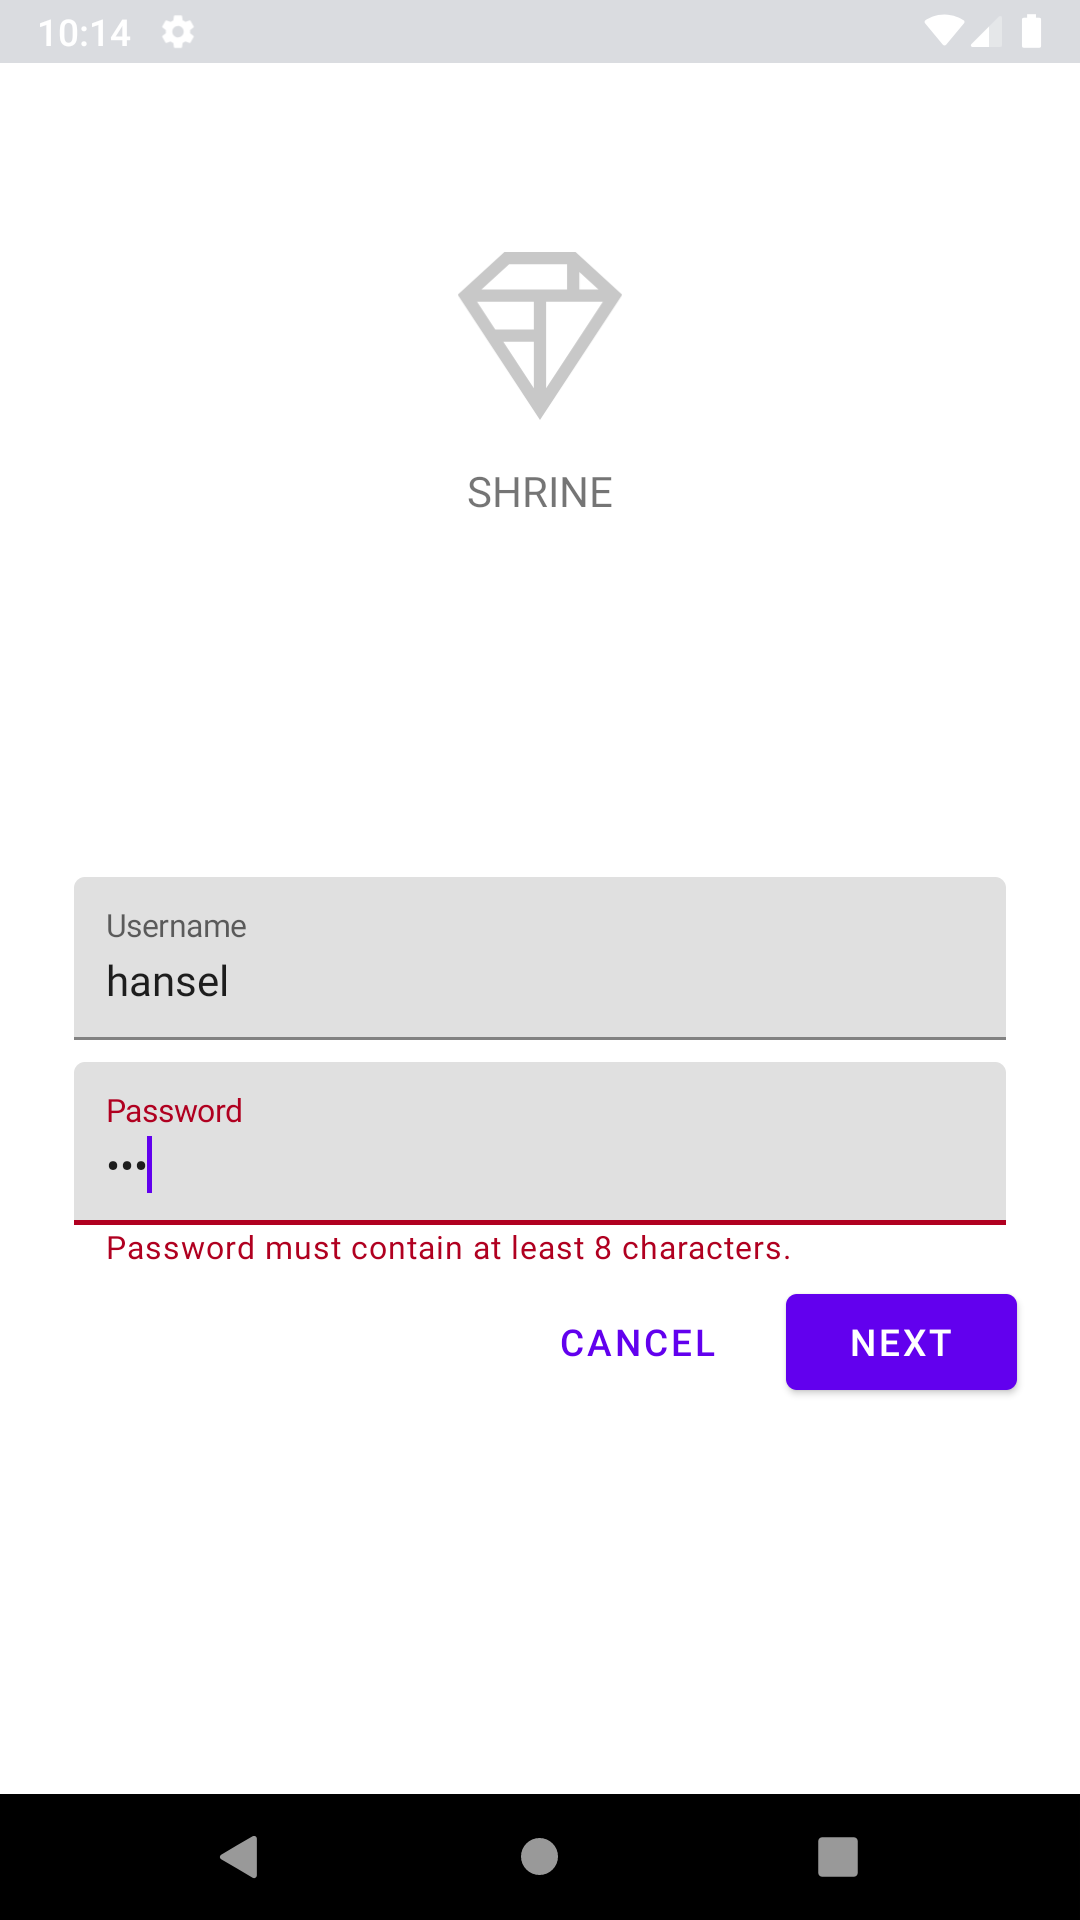Click the battery icon in status bar
This screenshot has width=1080, height=1920.
click(x=1031, y=32)
